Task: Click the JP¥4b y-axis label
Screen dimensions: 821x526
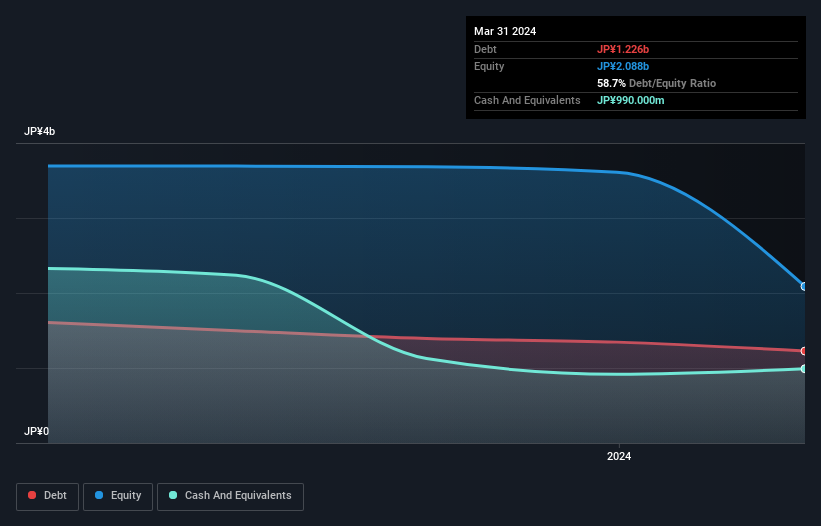Action: (x=39, y=131)
